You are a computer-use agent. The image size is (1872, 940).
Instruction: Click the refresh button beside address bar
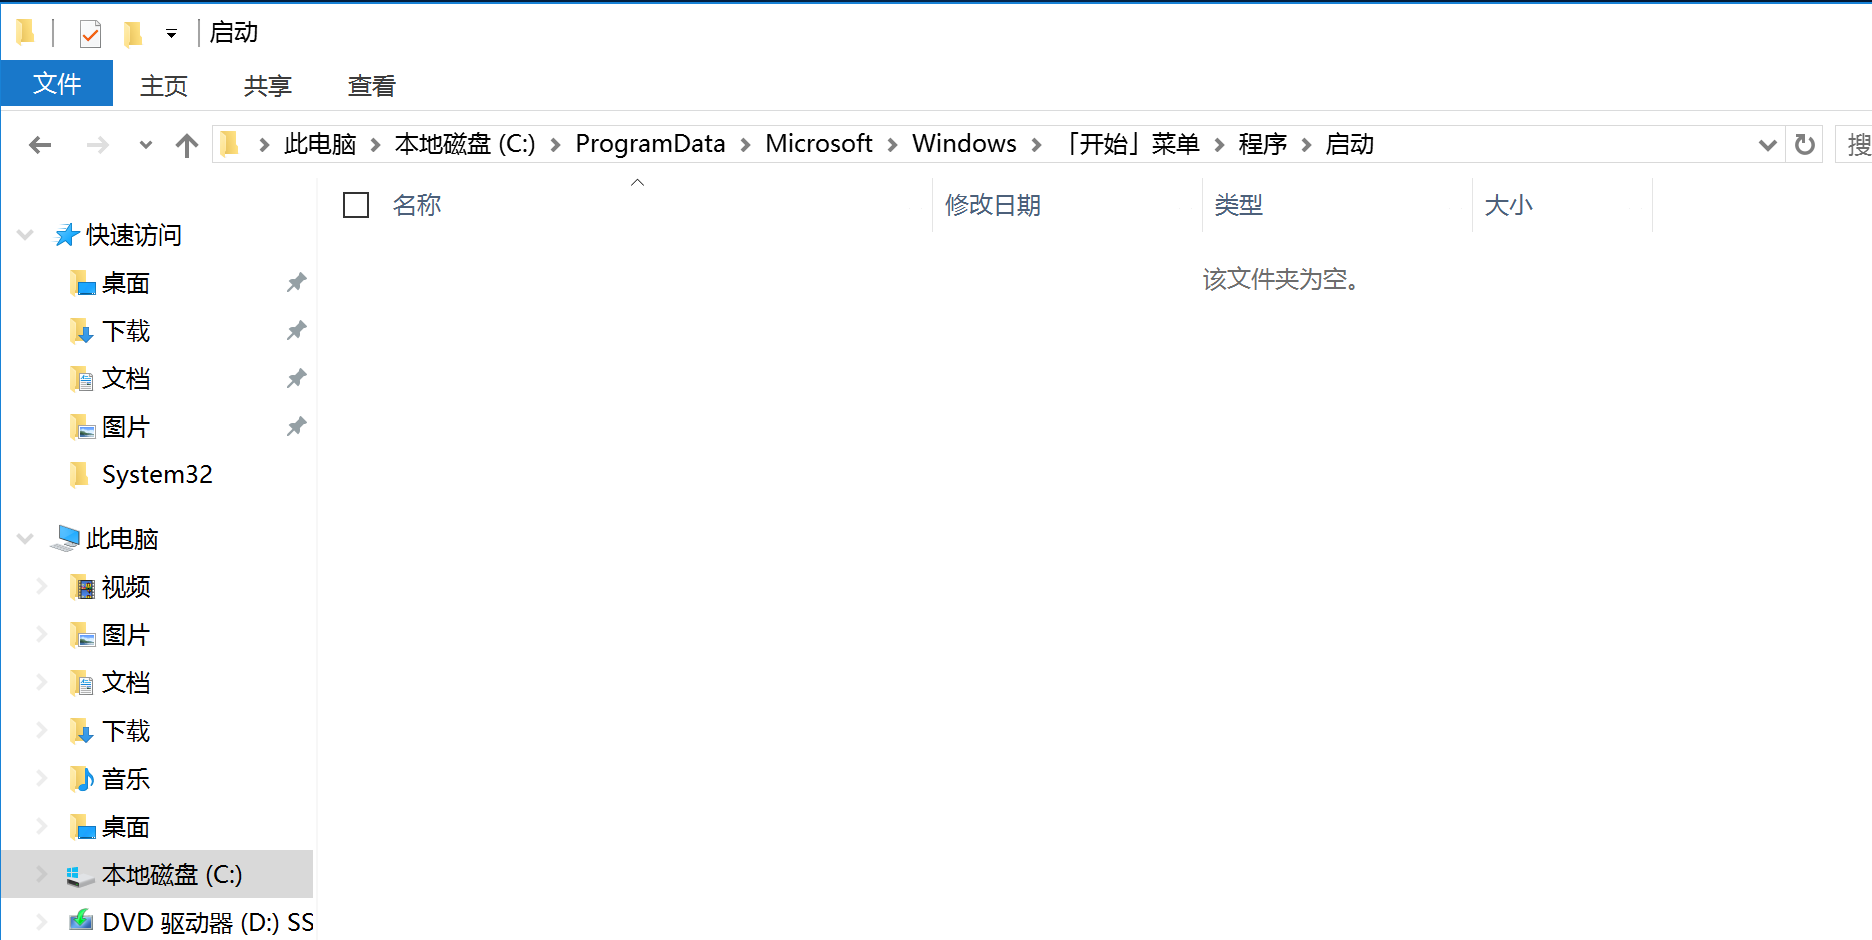click(x=1804, y=144)
